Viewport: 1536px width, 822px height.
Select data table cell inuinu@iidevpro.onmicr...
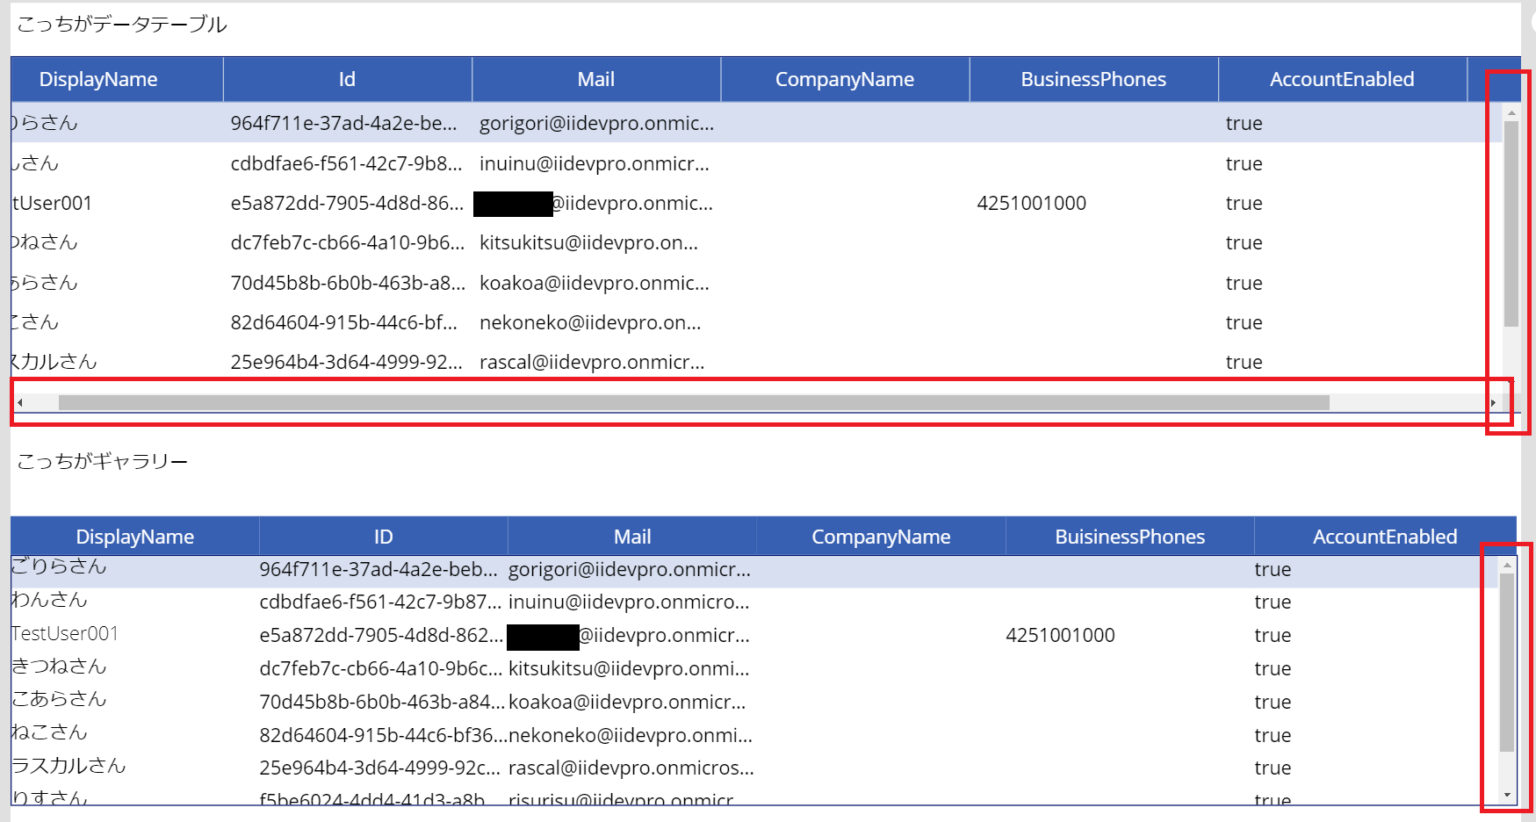[x=594, y=163]
